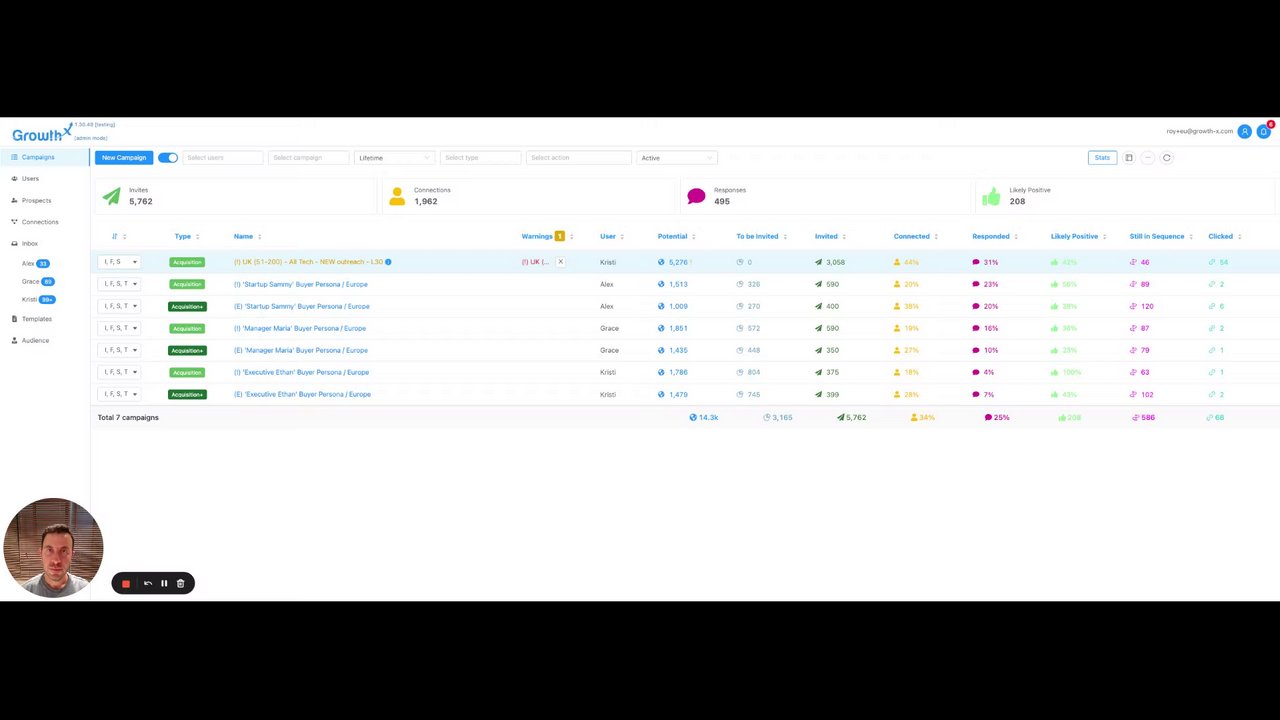Viewport: 1280px width, 720px height.
Task: Click the Invites paper plane icon
Action: coord(111,197)
